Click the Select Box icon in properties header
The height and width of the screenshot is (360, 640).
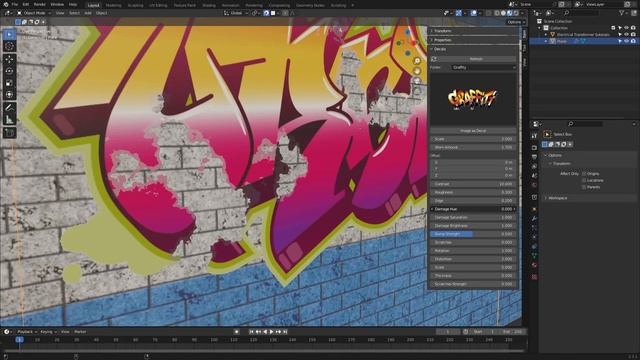point(547,134)
